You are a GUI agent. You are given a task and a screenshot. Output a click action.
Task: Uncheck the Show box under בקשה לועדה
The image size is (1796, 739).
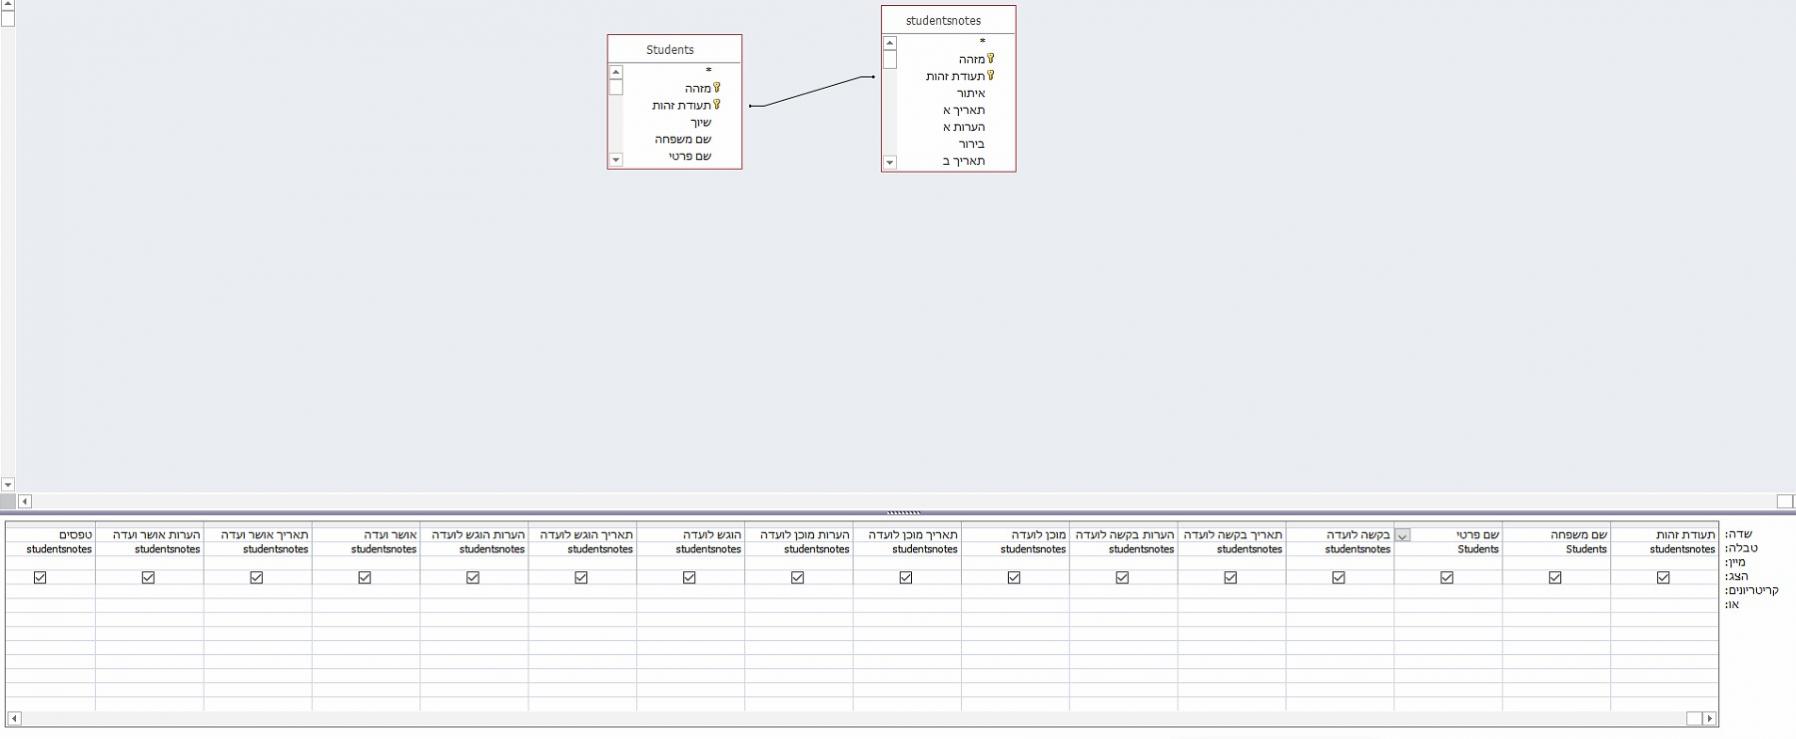tap(1338, 577)
